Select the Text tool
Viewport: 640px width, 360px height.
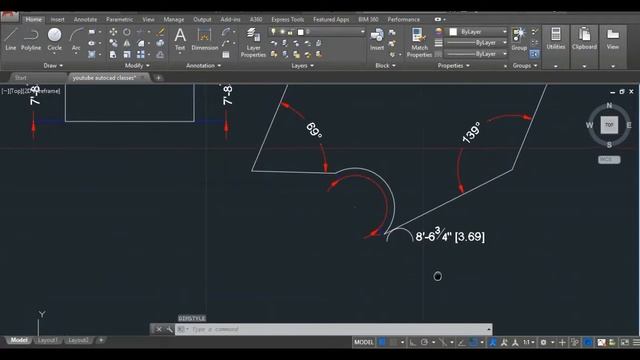(180, 39)
